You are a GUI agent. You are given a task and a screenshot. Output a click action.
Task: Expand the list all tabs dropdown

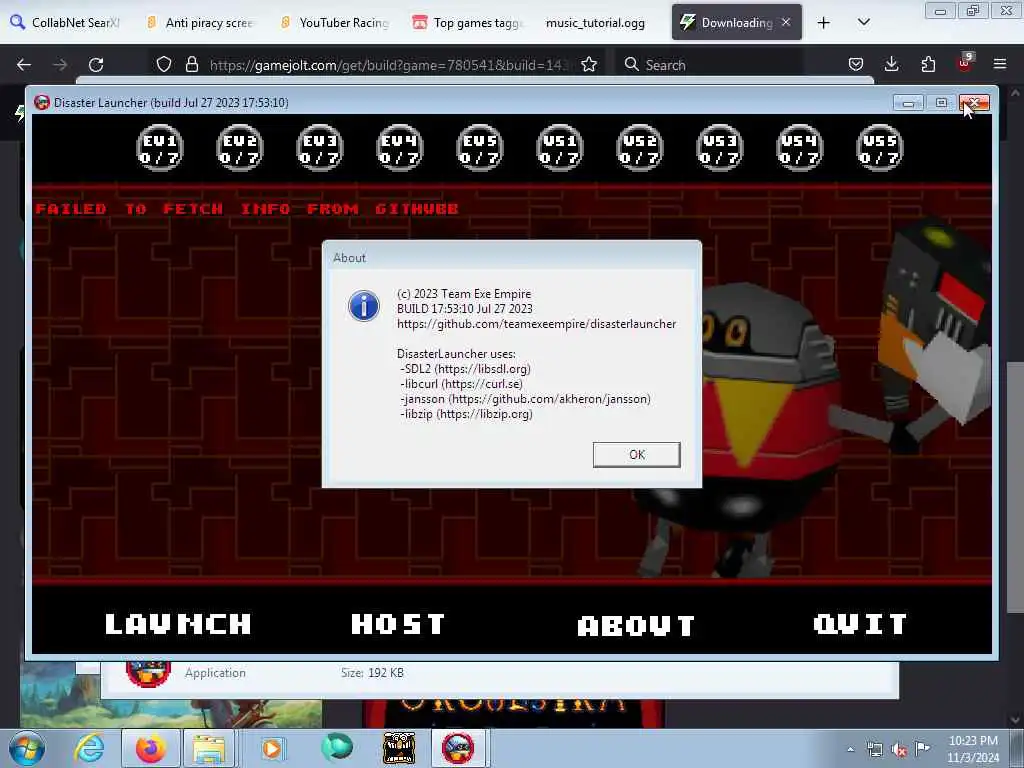click(863, 23)
